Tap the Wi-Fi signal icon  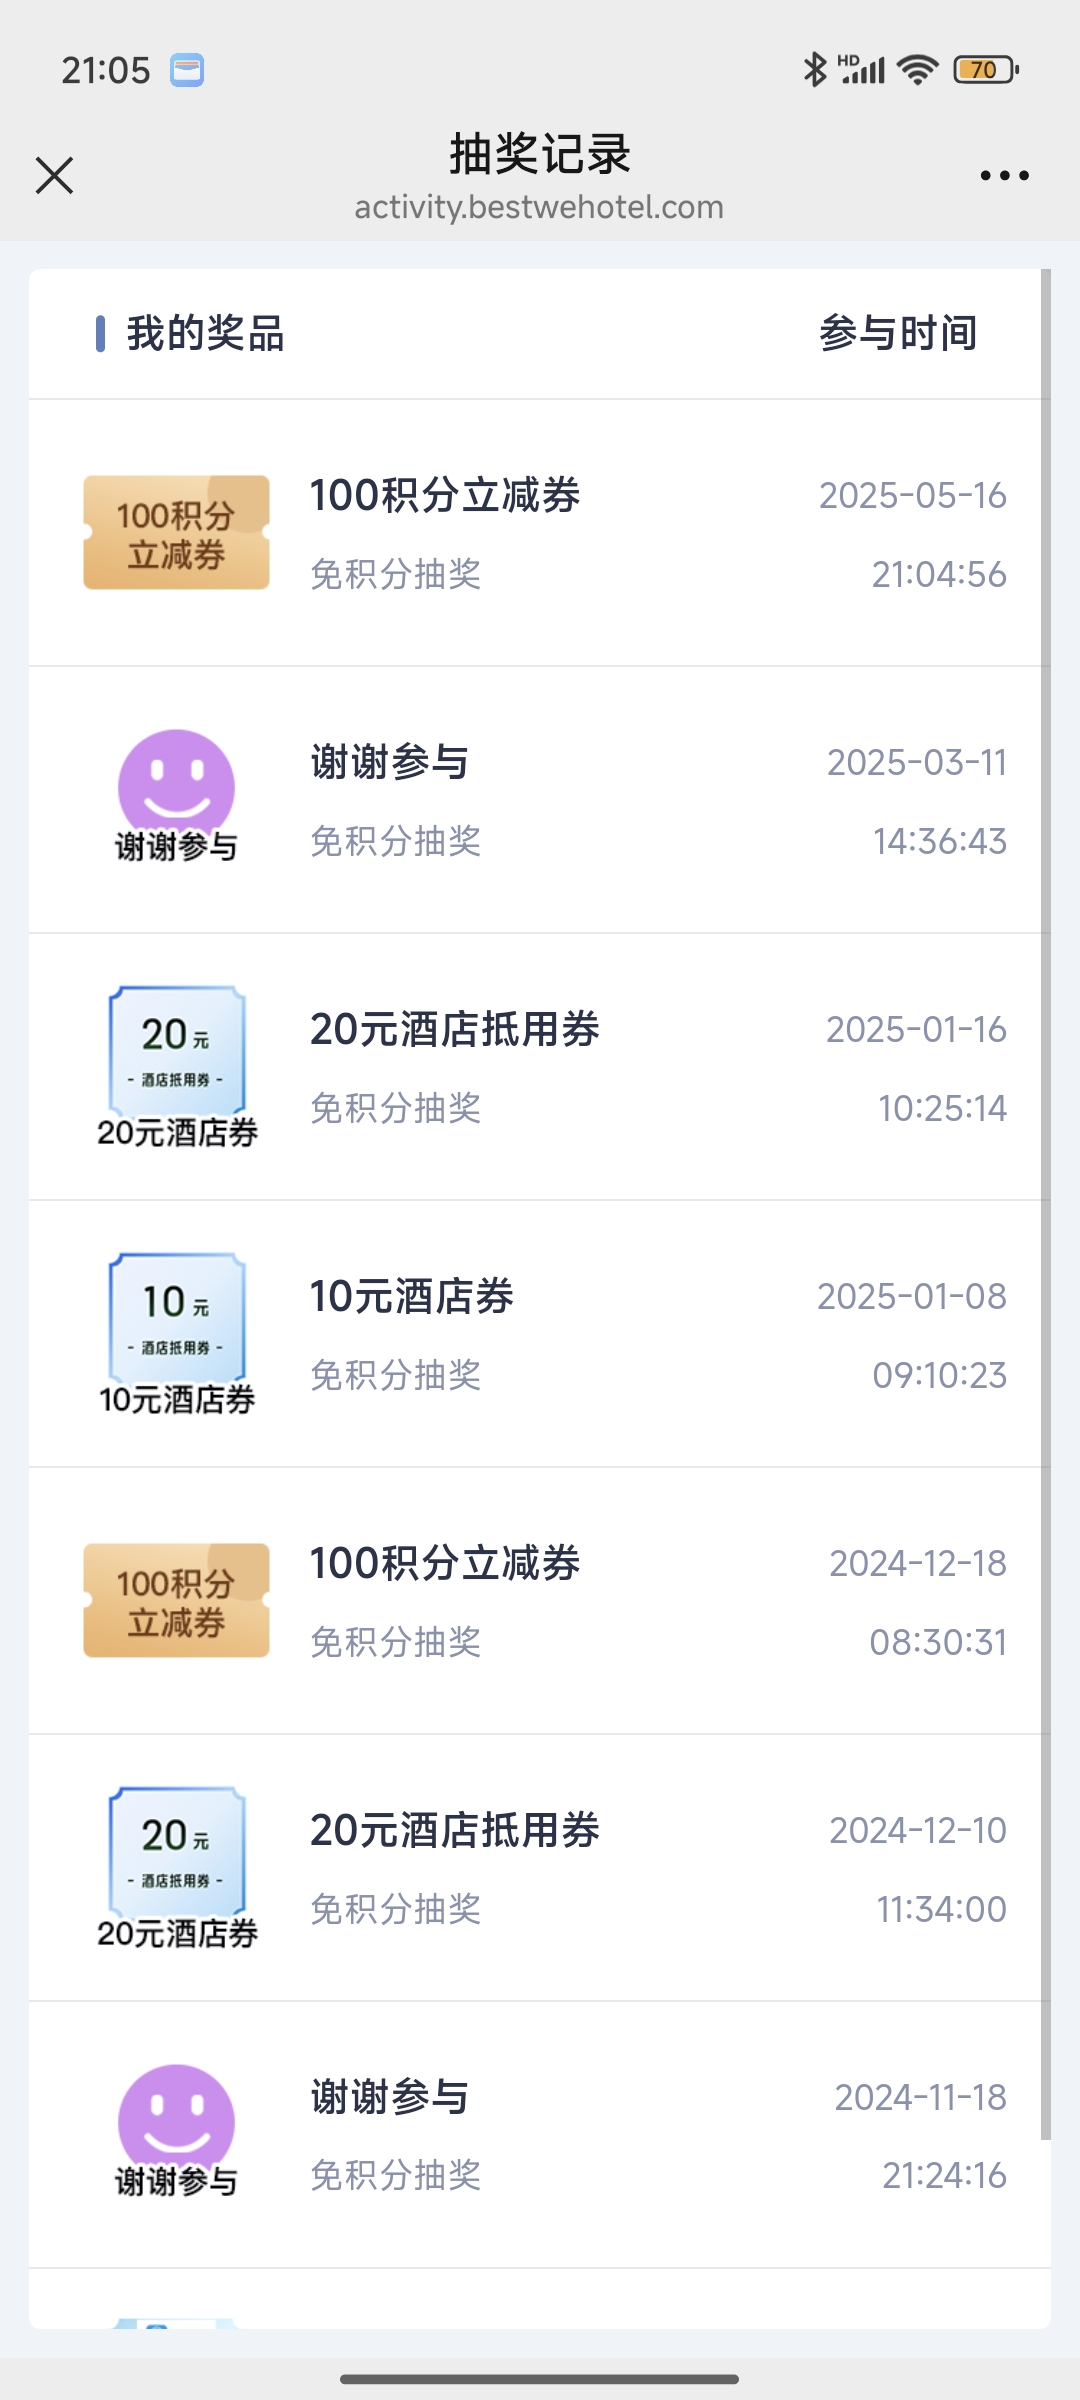click(x=917, y=69)
